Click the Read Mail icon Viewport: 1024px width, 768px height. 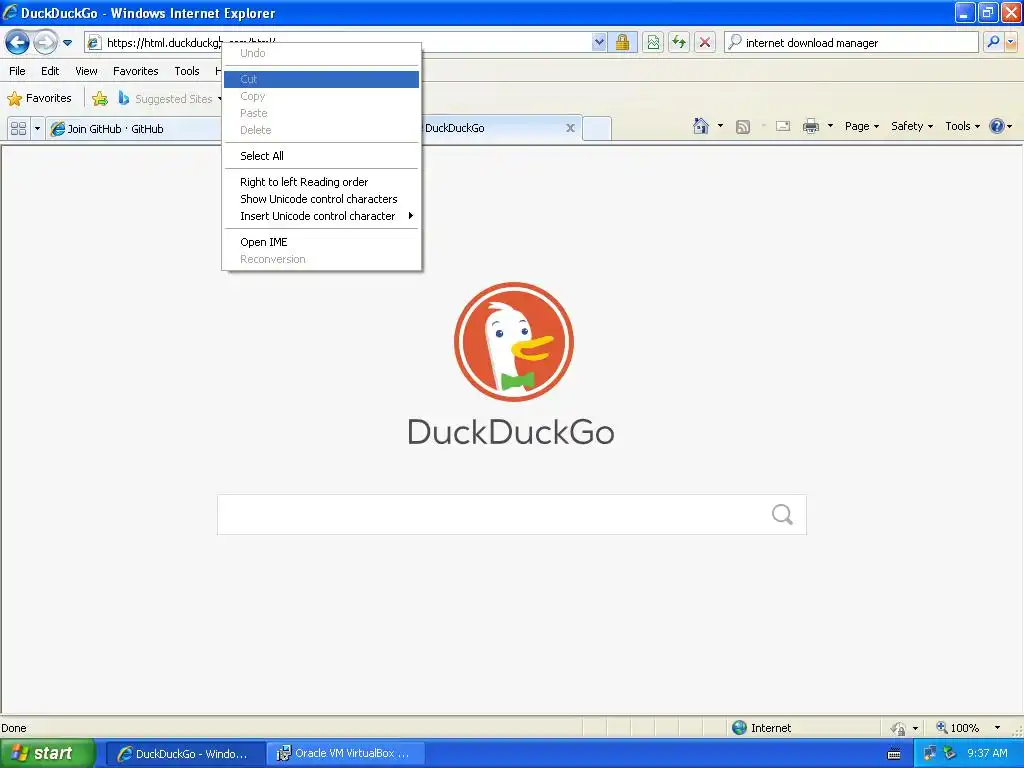783,126
